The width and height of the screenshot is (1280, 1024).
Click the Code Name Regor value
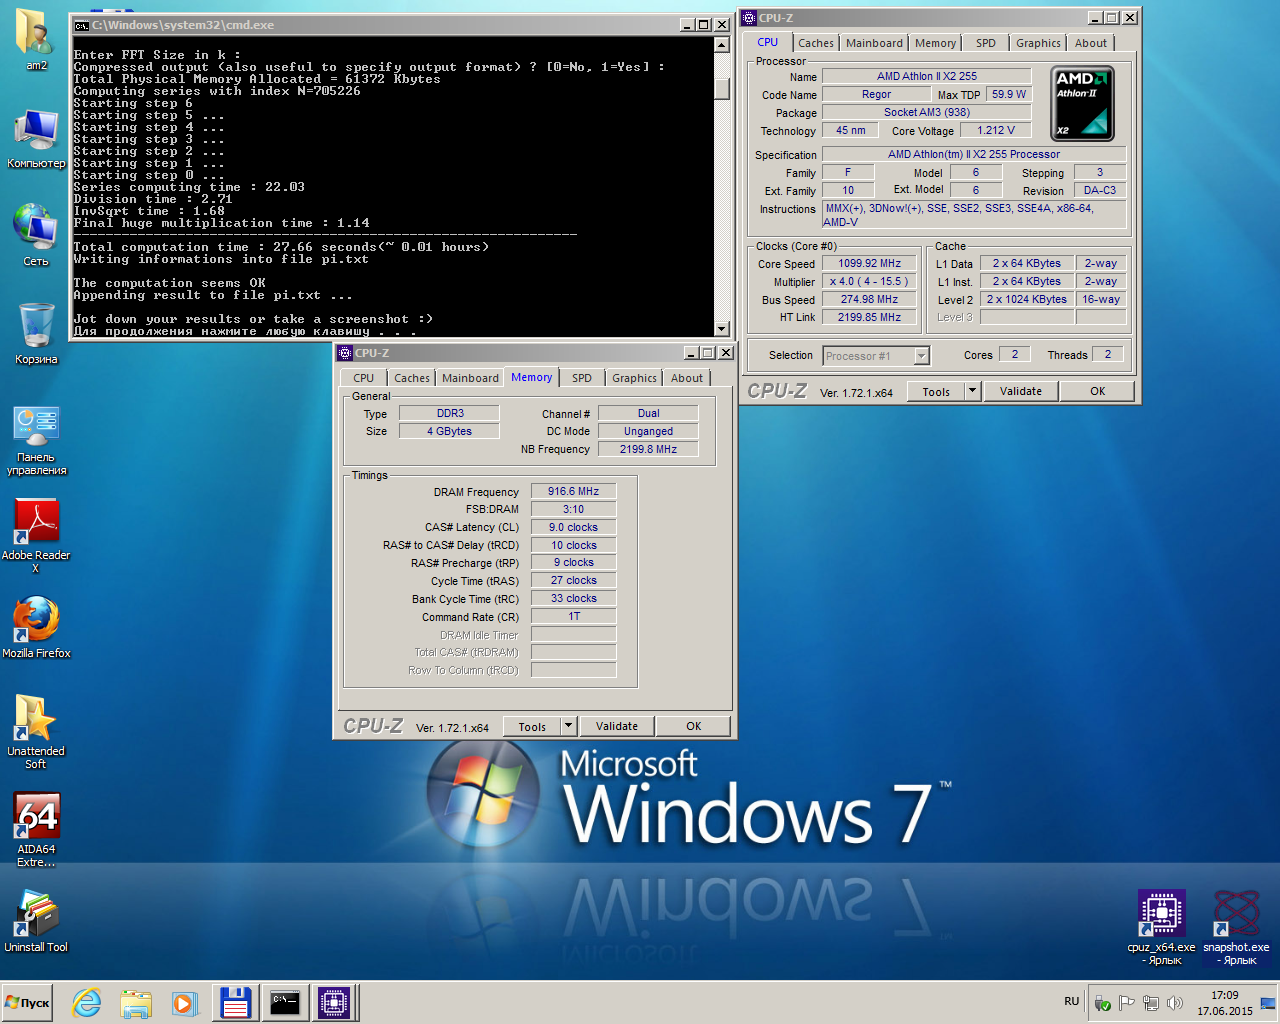click(876, 95)
